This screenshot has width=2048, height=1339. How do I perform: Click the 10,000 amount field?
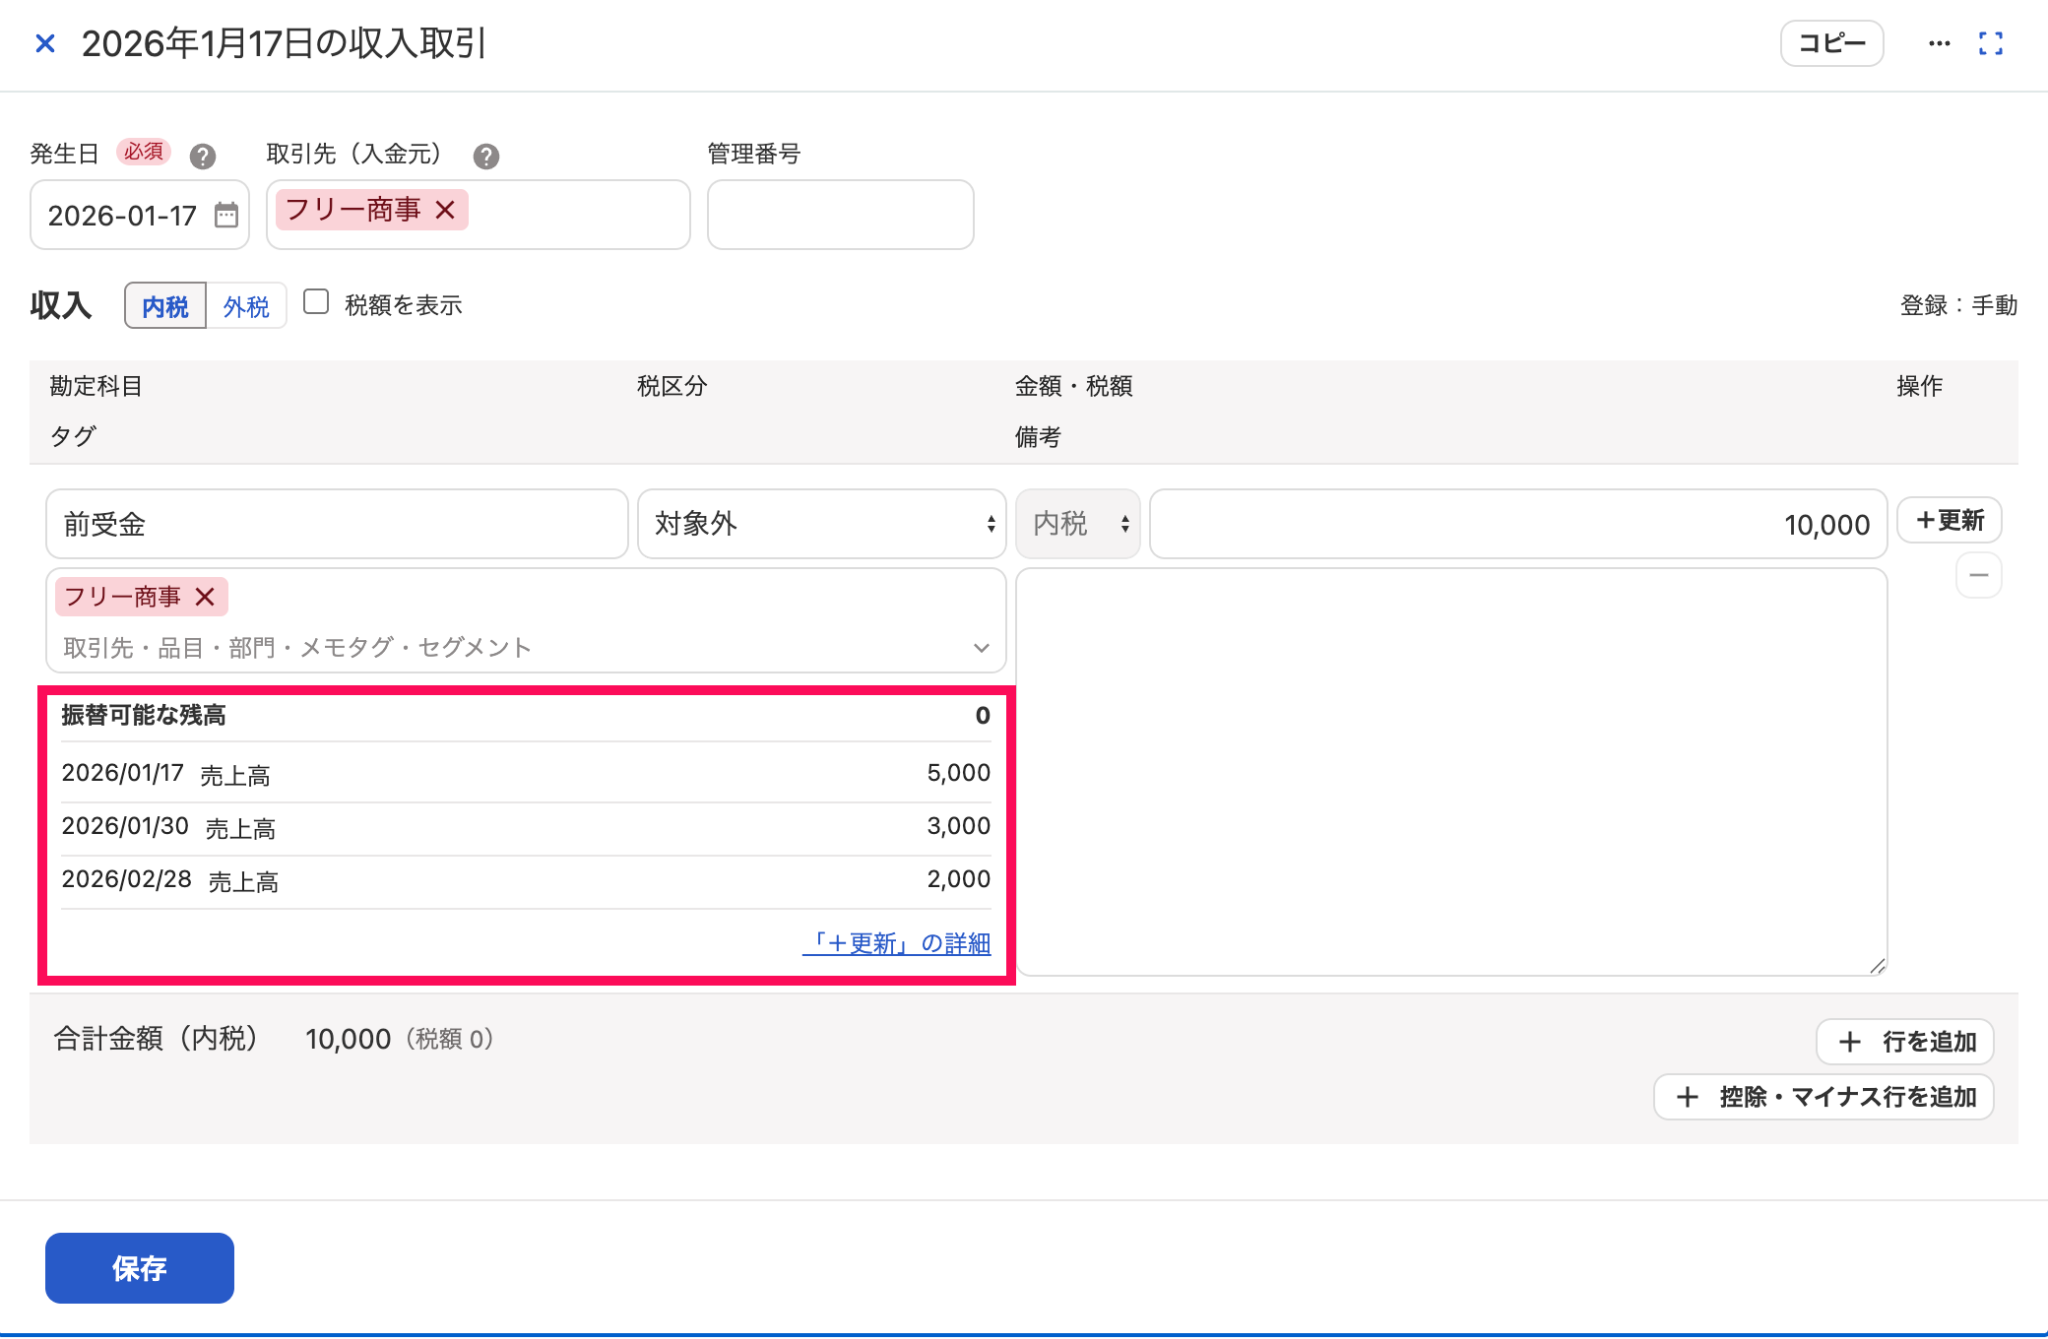tap(1518, 524)
